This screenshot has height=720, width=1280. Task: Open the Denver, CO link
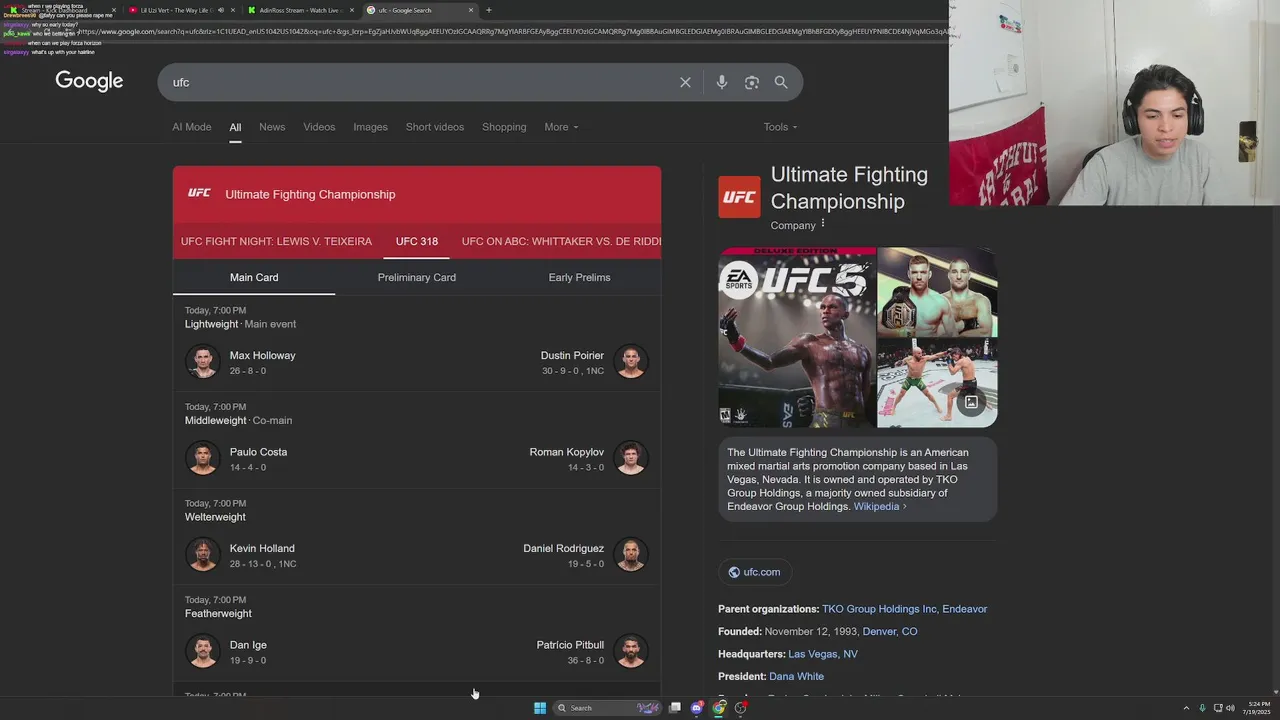click(x=890, y=631)
